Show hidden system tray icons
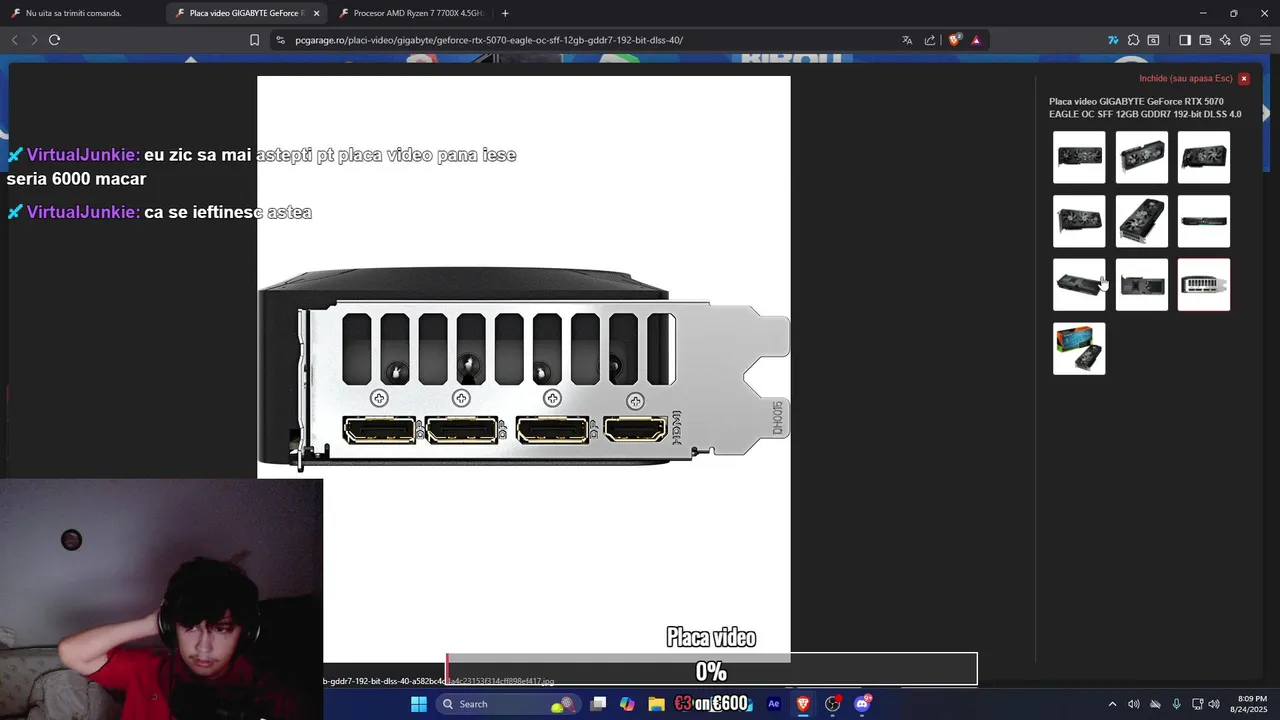Screen dimensions: 1280x720 point(1112,704)
